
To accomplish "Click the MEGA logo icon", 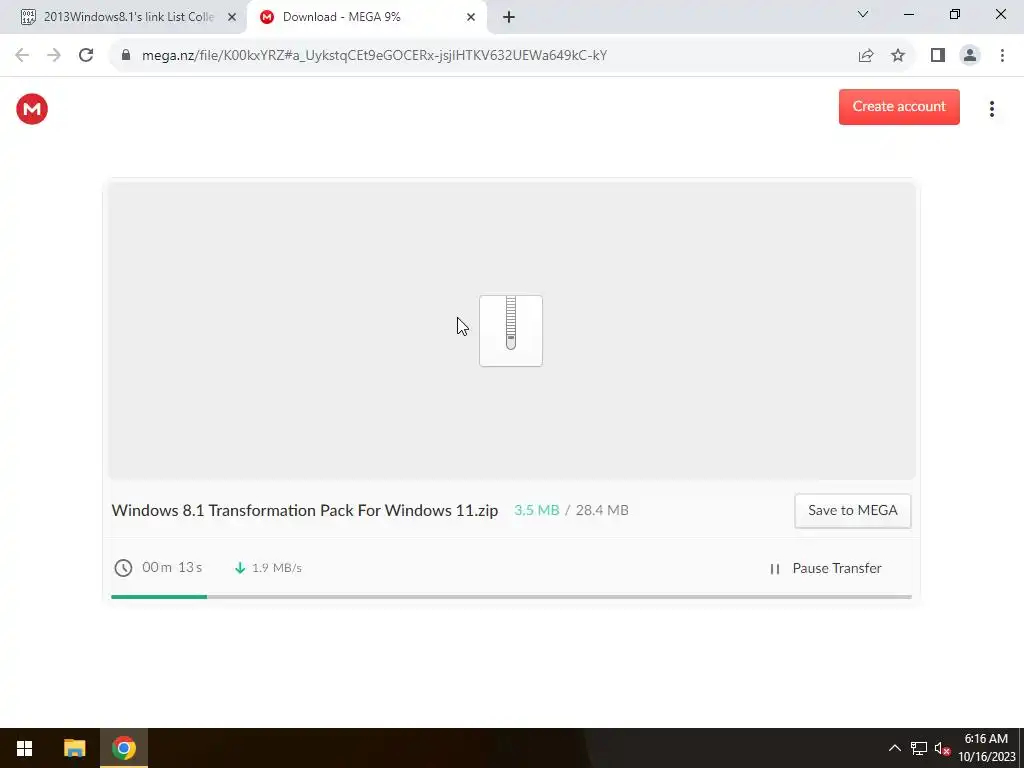I will click(32, 109).
